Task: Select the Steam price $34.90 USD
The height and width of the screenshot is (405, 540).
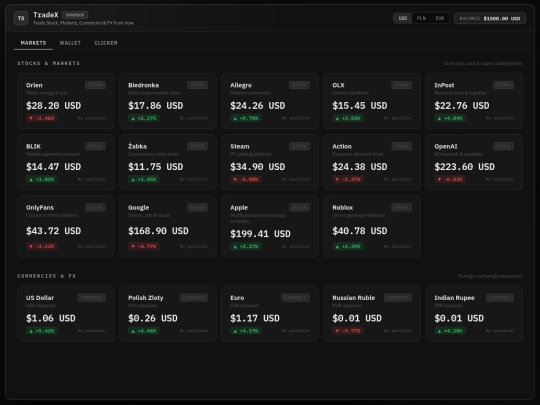Action: (x=258, y=167)
